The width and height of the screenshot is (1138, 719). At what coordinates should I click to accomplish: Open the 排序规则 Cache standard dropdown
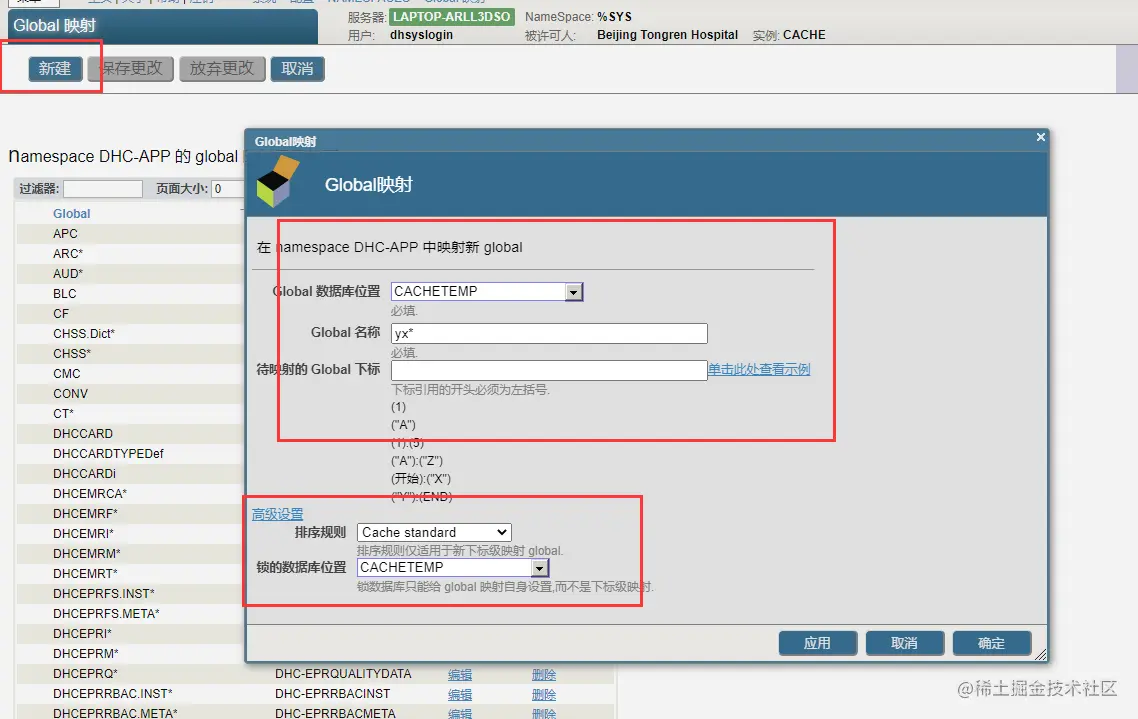point(434,533)
